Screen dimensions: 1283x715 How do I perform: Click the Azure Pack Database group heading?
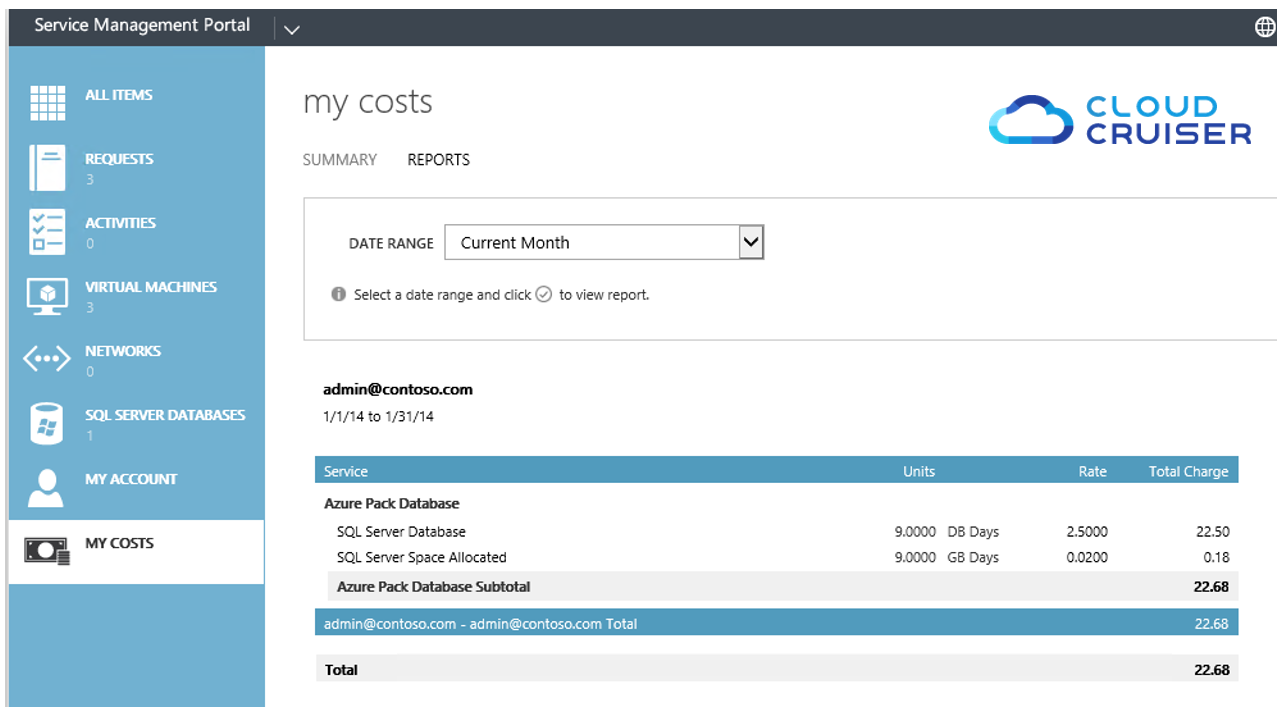click(392, 504)
